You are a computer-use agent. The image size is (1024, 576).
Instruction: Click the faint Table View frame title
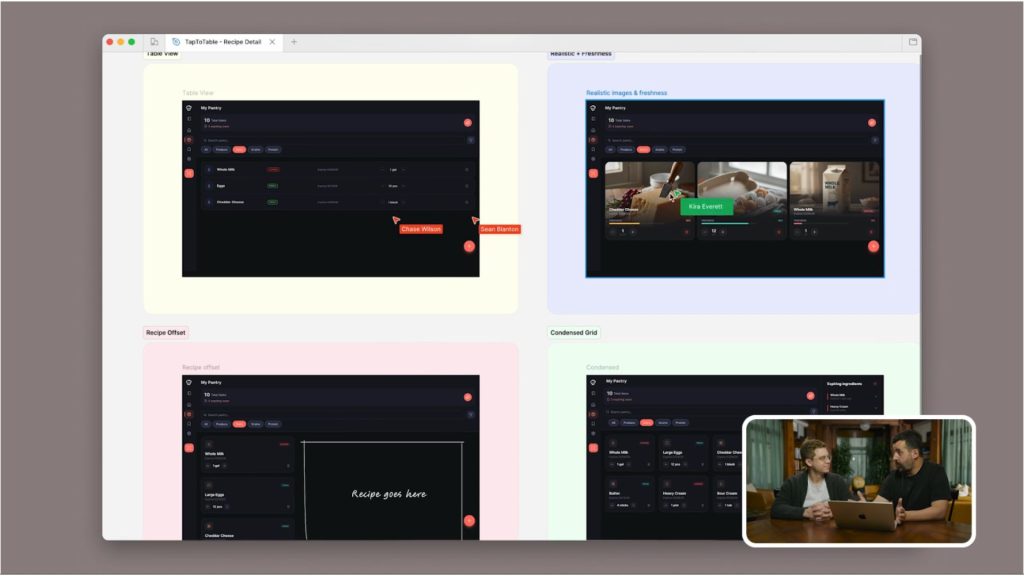[x=198, y=93]
